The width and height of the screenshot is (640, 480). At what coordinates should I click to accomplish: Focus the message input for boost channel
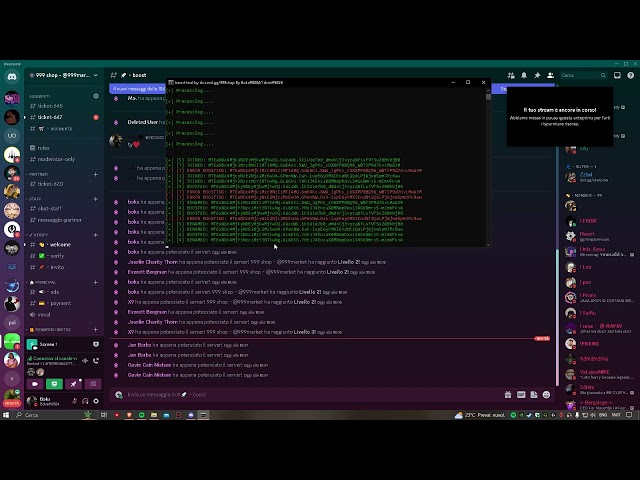click(x=310, y=395)
